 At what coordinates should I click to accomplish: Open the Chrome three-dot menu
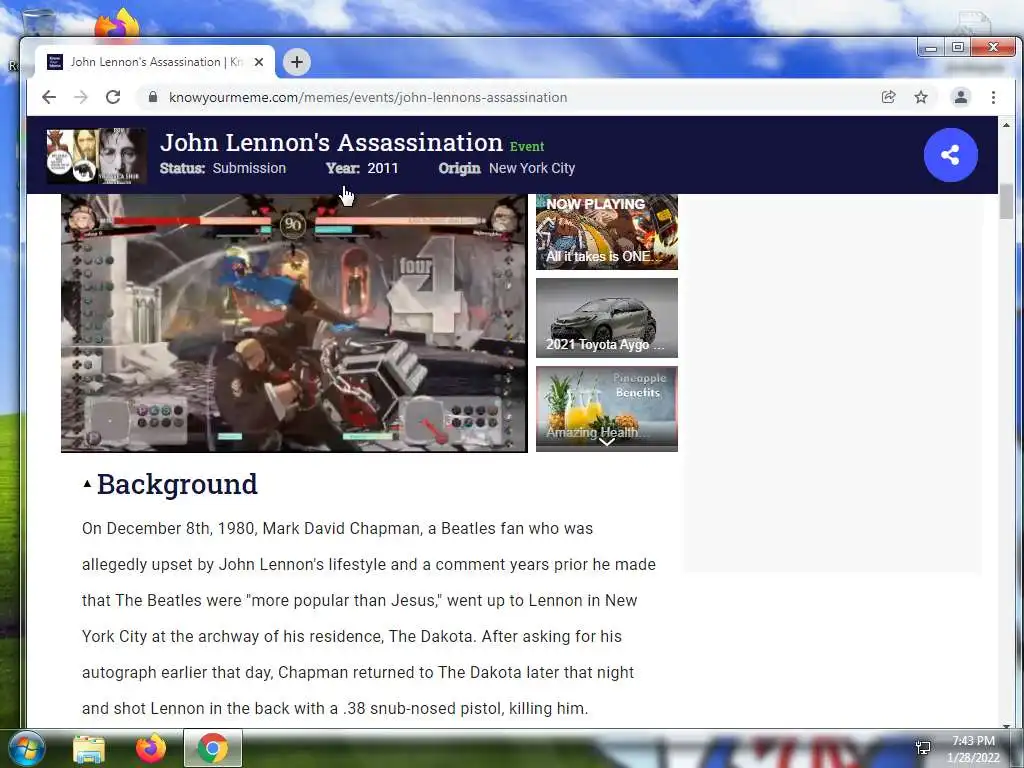(993, 97)
